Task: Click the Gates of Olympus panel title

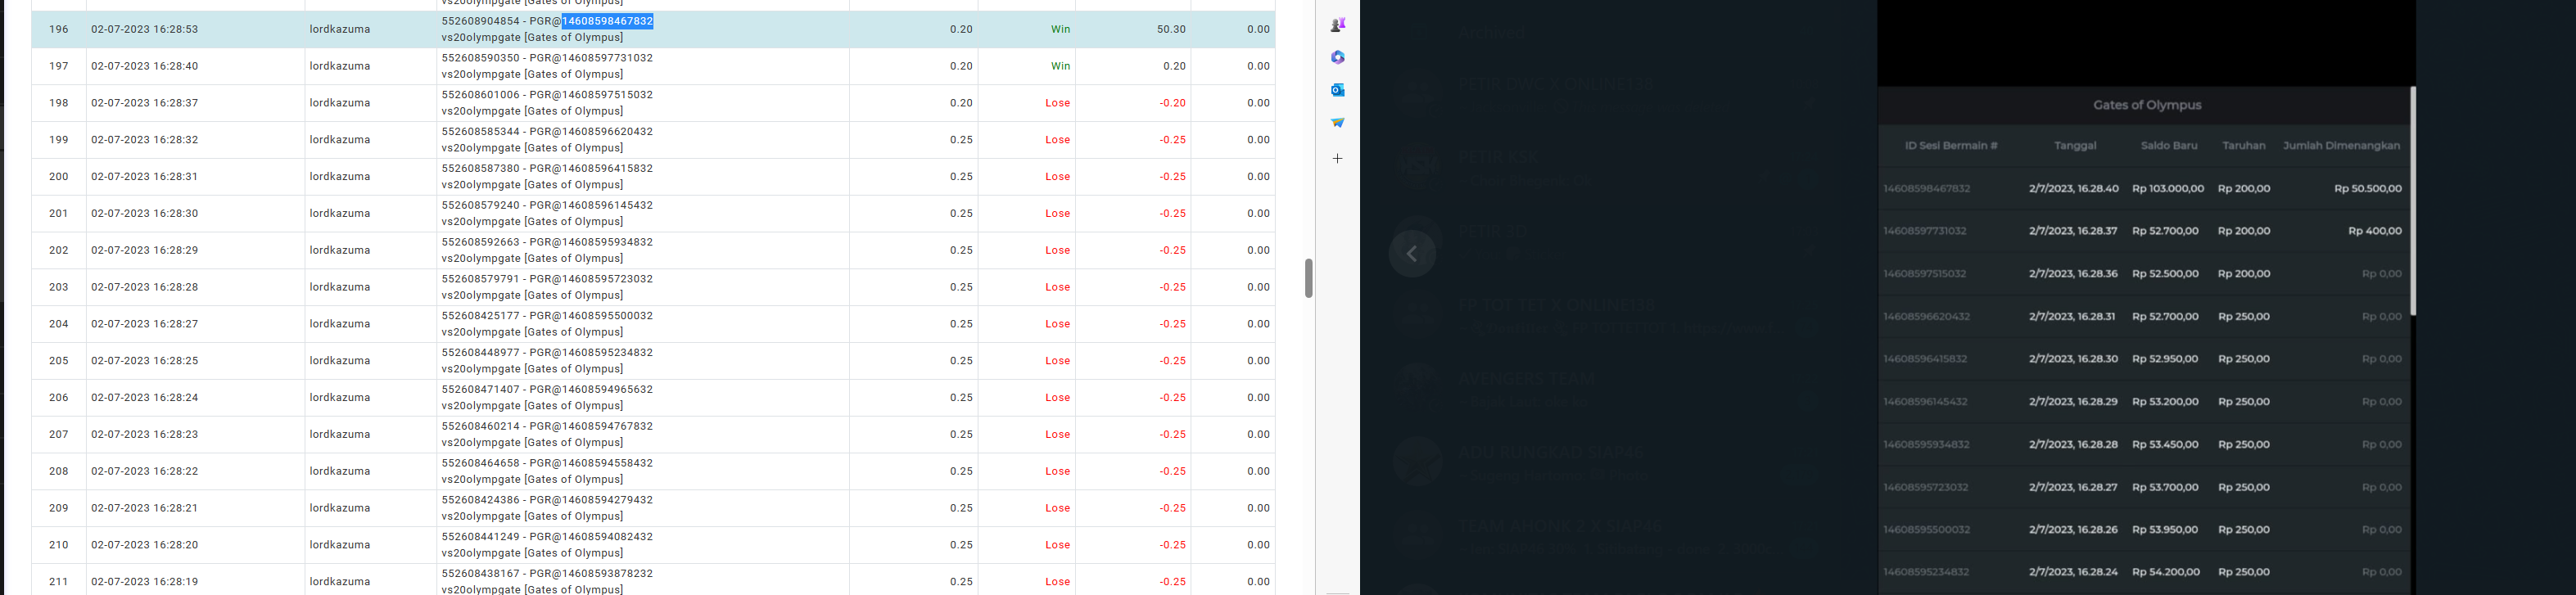Action: click(2147, 105)
